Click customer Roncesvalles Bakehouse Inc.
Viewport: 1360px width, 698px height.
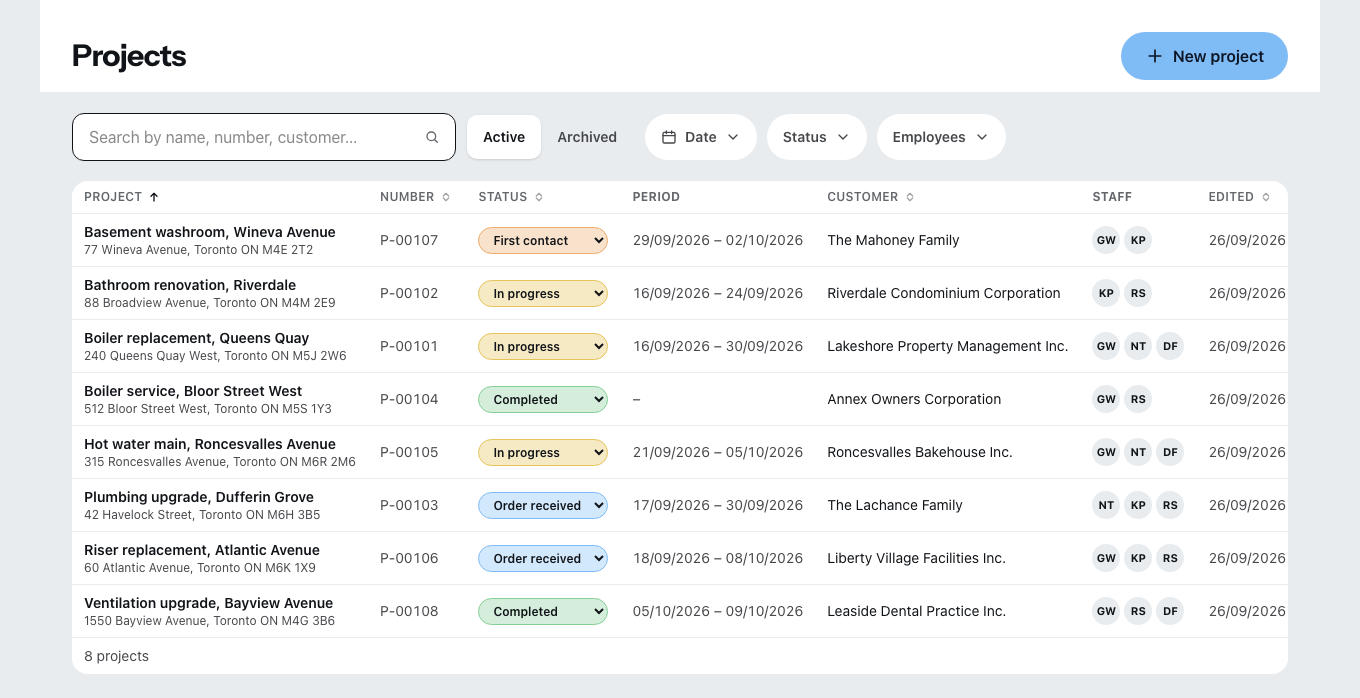point(920,452)
